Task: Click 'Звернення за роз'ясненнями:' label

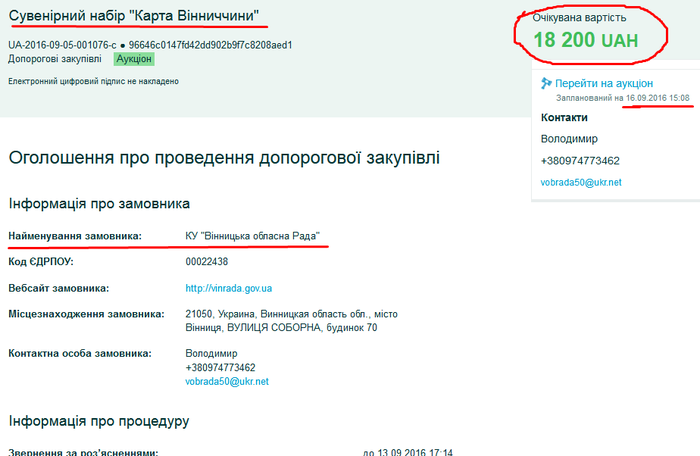Action: [83, 452]
